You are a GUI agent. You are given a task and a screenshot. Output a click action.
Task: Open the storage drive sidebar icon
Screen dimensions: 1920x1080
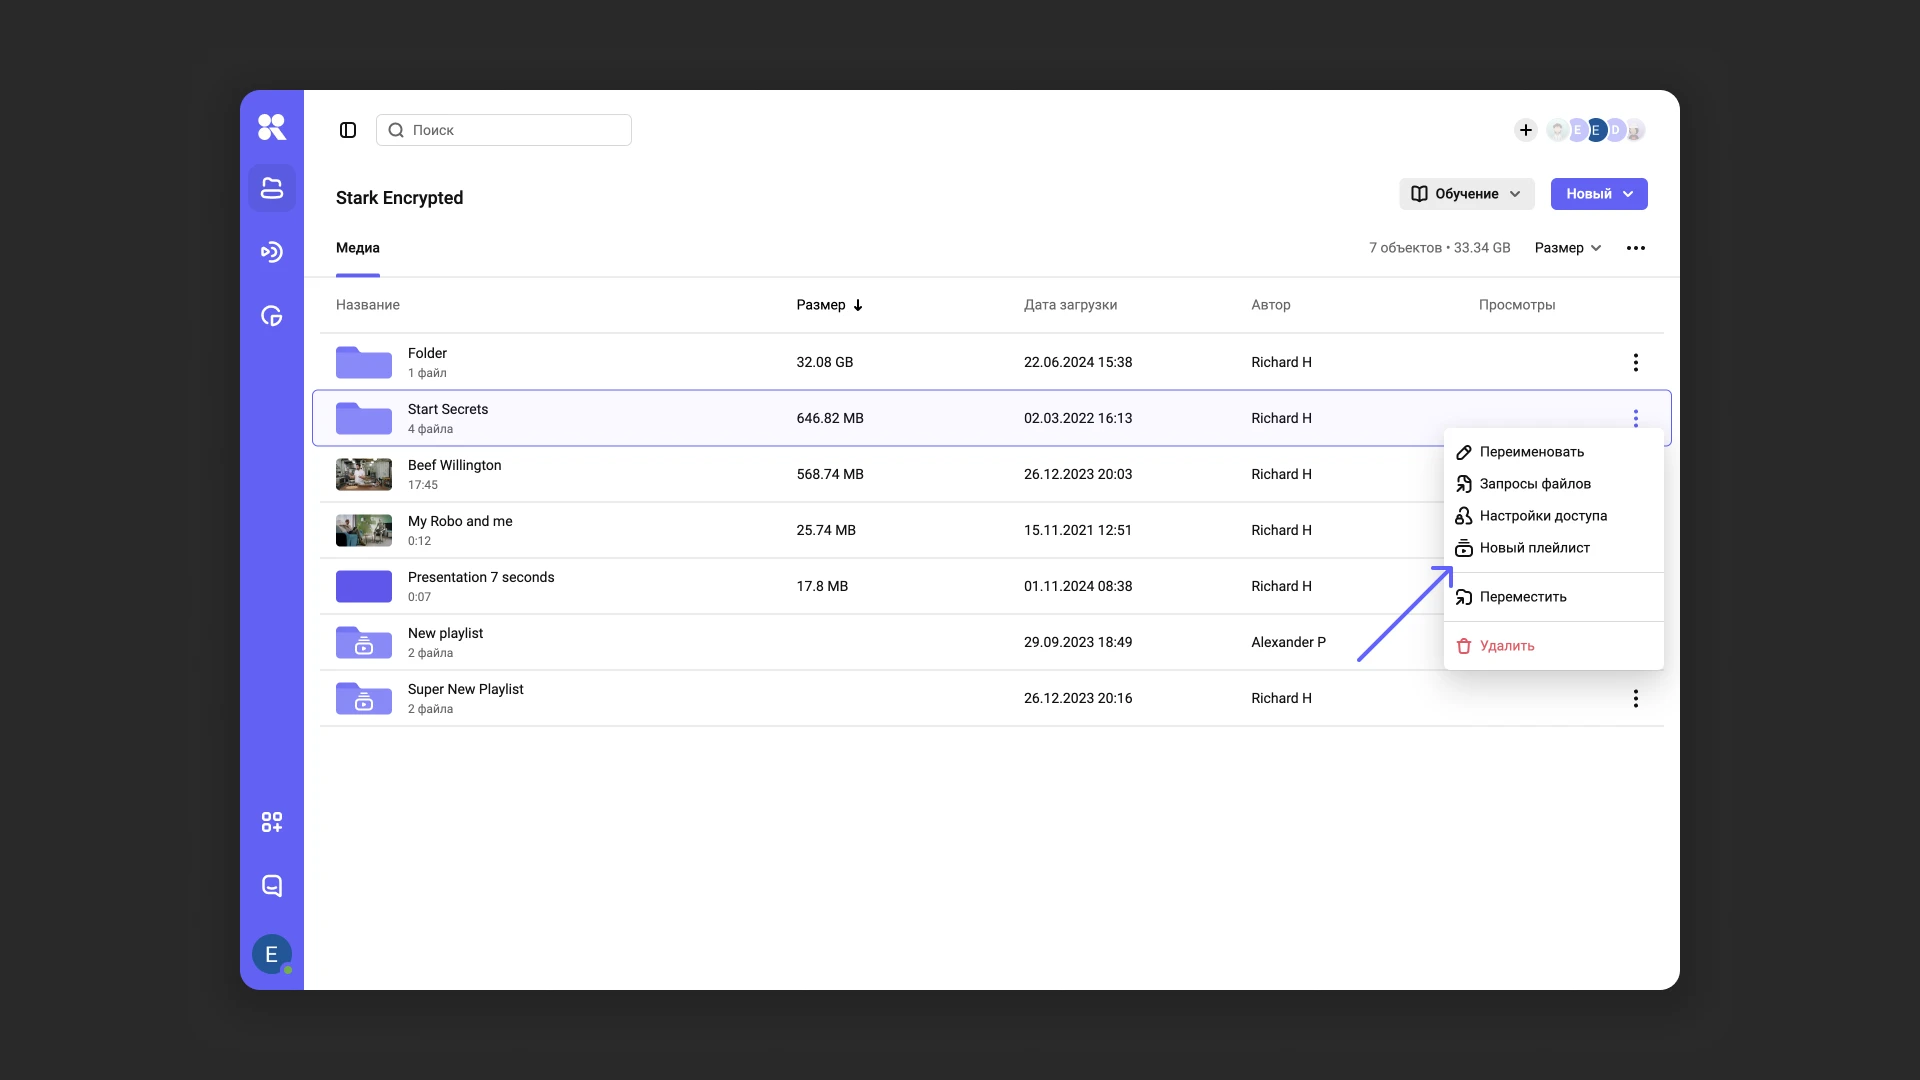pos(272,188)
